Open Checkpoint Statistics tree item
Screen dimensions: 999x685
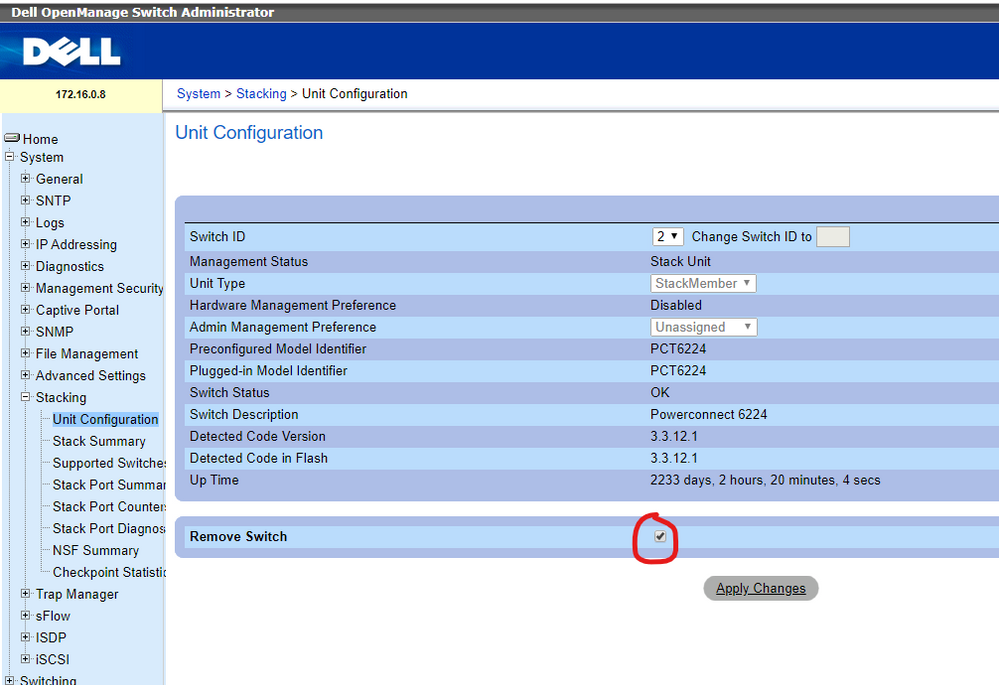pos(109,572)
